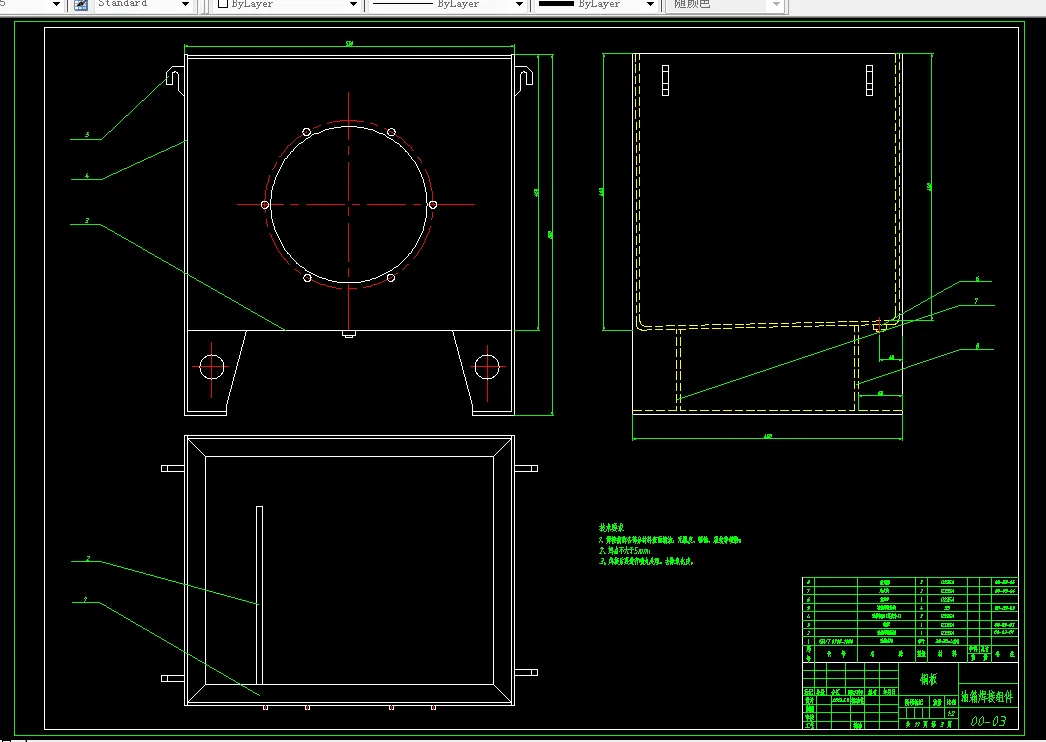This screenshot has width=1046, height=742.
Task: Open the text style manager icon
Action: coord(81,5)
